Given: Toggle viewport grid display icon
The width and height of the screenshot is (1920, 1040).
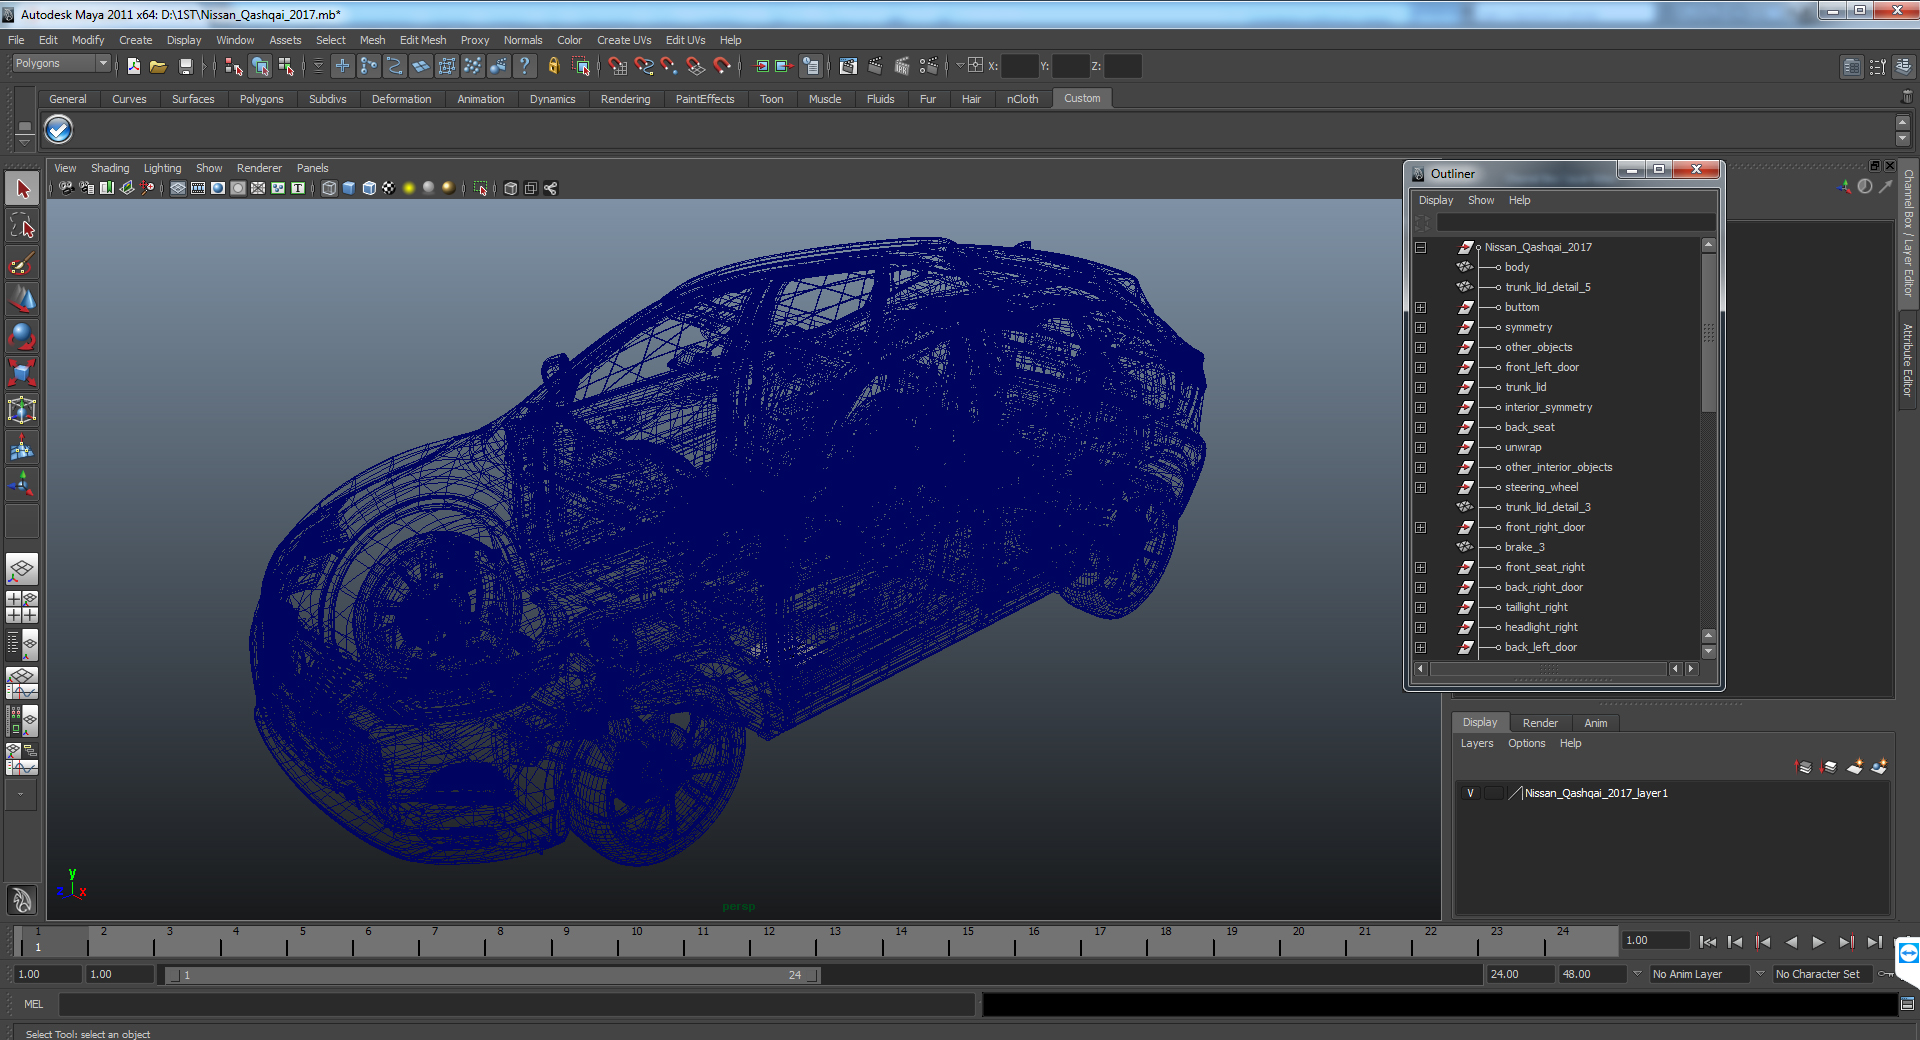Looking at the screenshot, I should click(x=178, y=188).
